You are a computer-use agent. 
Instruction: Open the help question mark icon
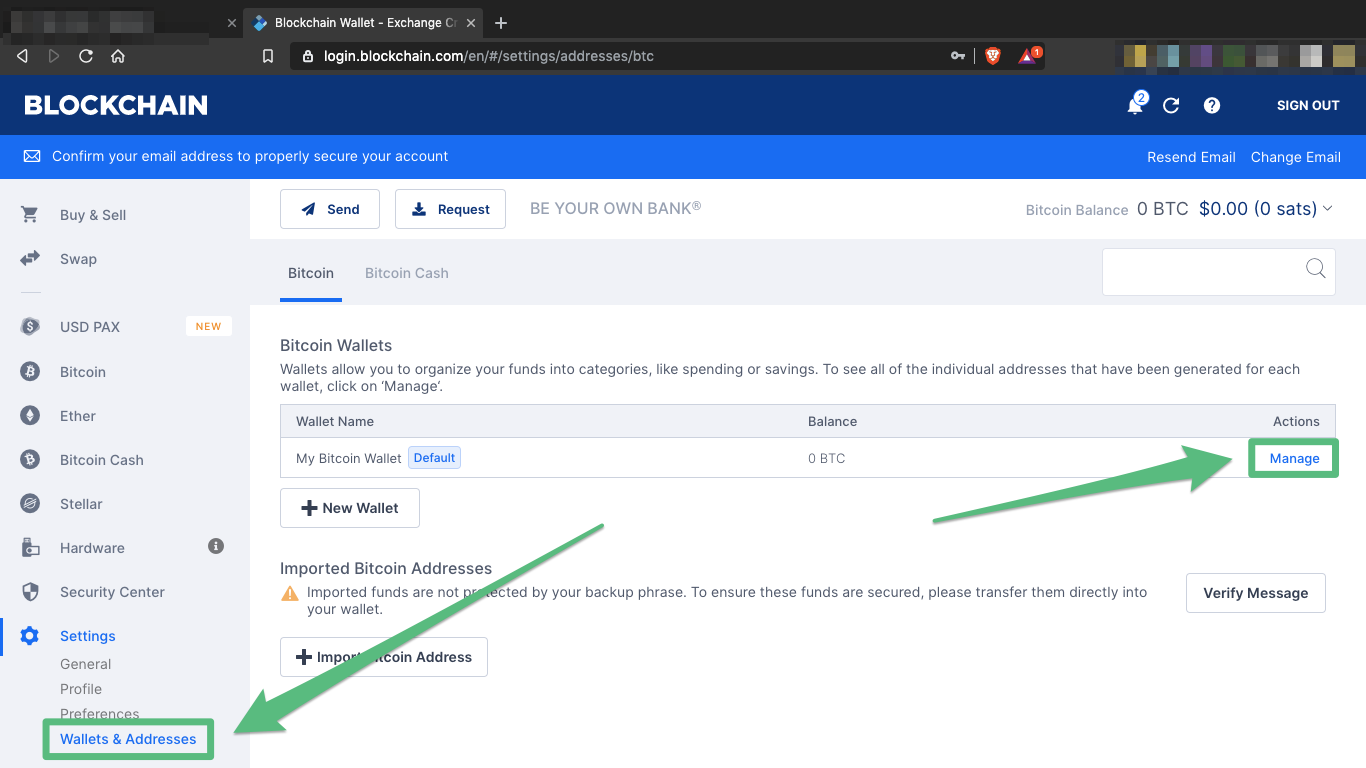point(1212,105)
